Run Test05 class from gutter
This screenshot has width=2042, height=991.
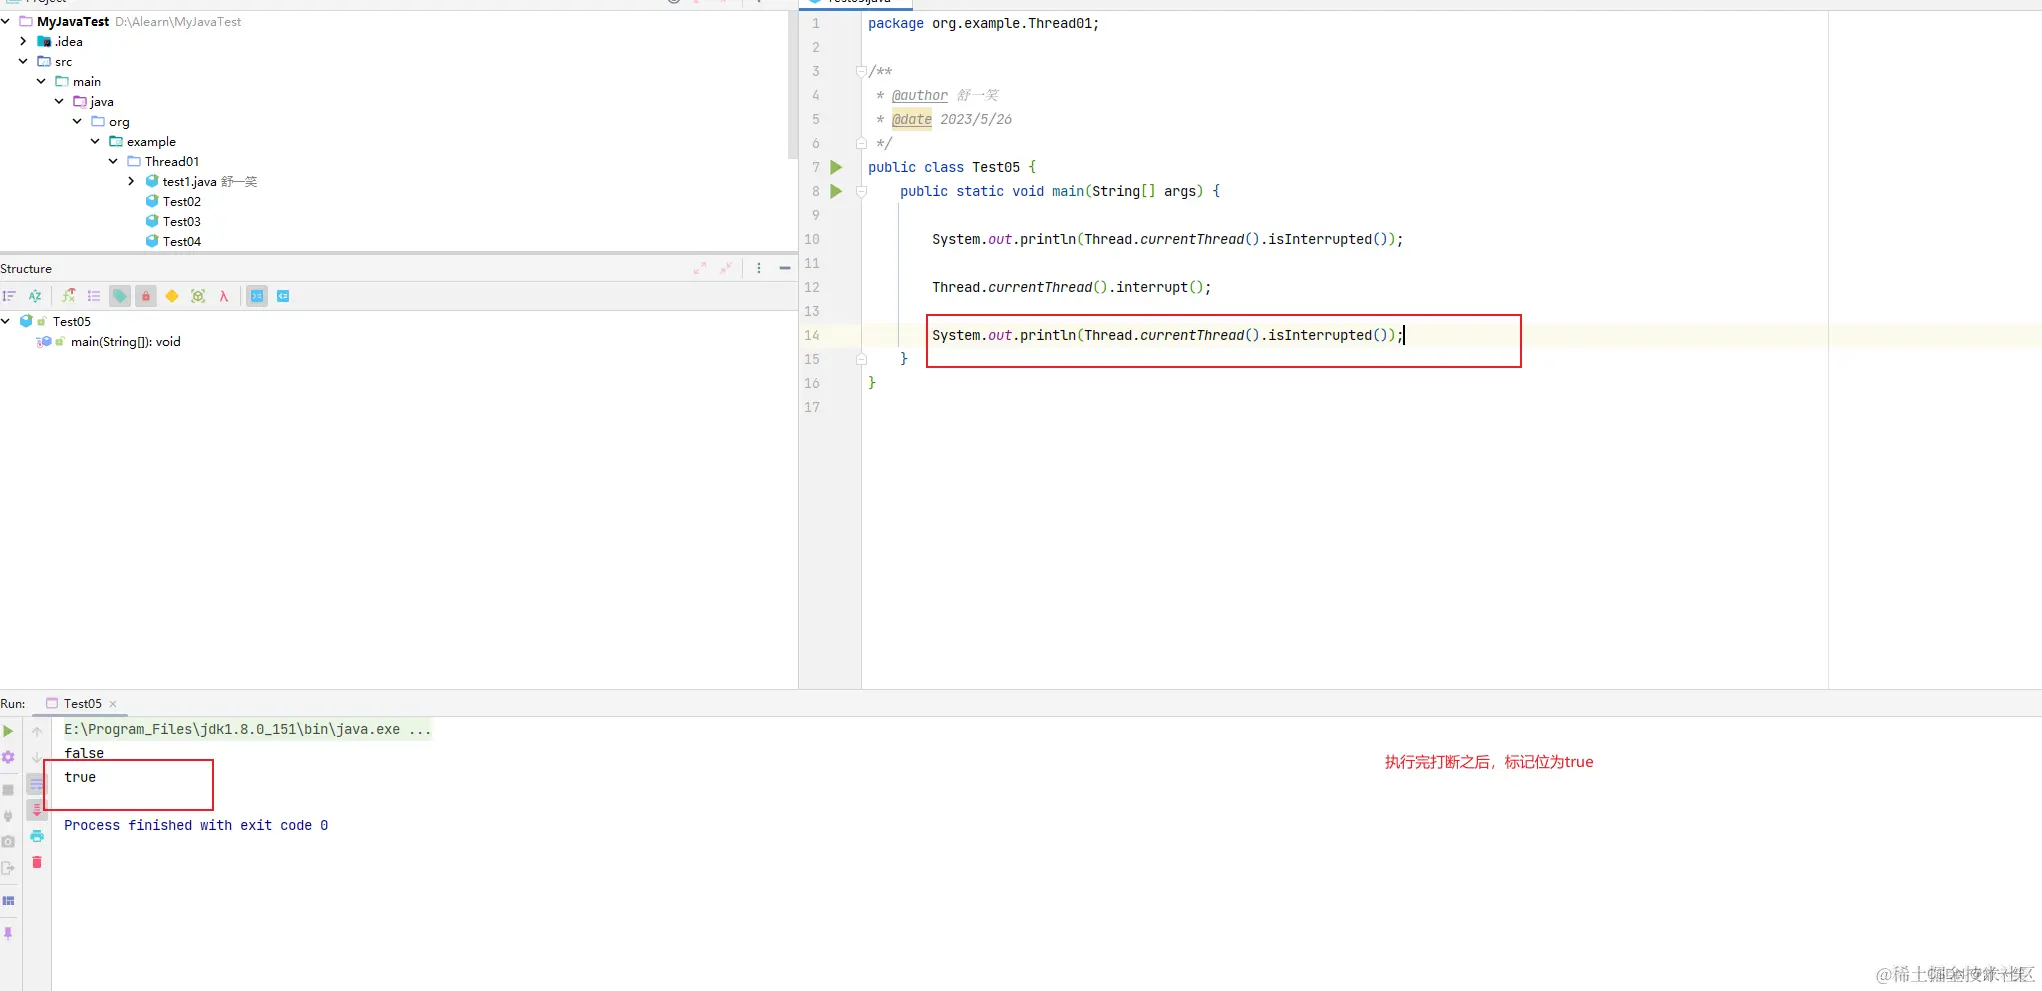click(x=837, y=167)
